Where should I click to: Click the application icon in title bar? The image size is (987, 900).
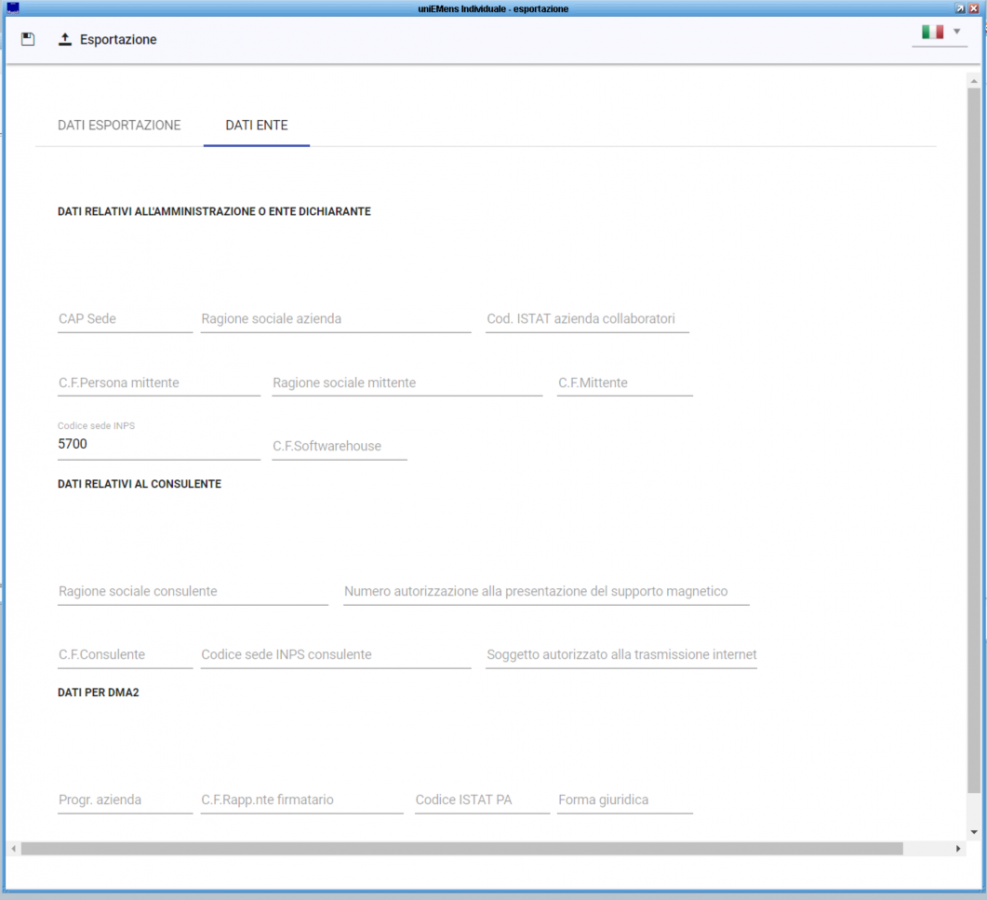coord(12,8)
